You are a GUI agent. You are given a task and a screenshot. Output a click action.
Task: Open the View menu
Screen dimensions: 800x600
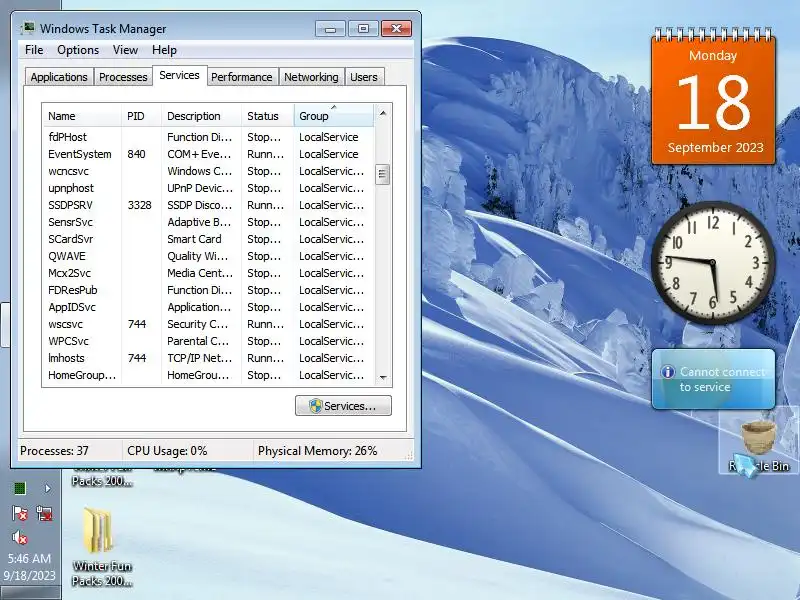pos(125,50)
